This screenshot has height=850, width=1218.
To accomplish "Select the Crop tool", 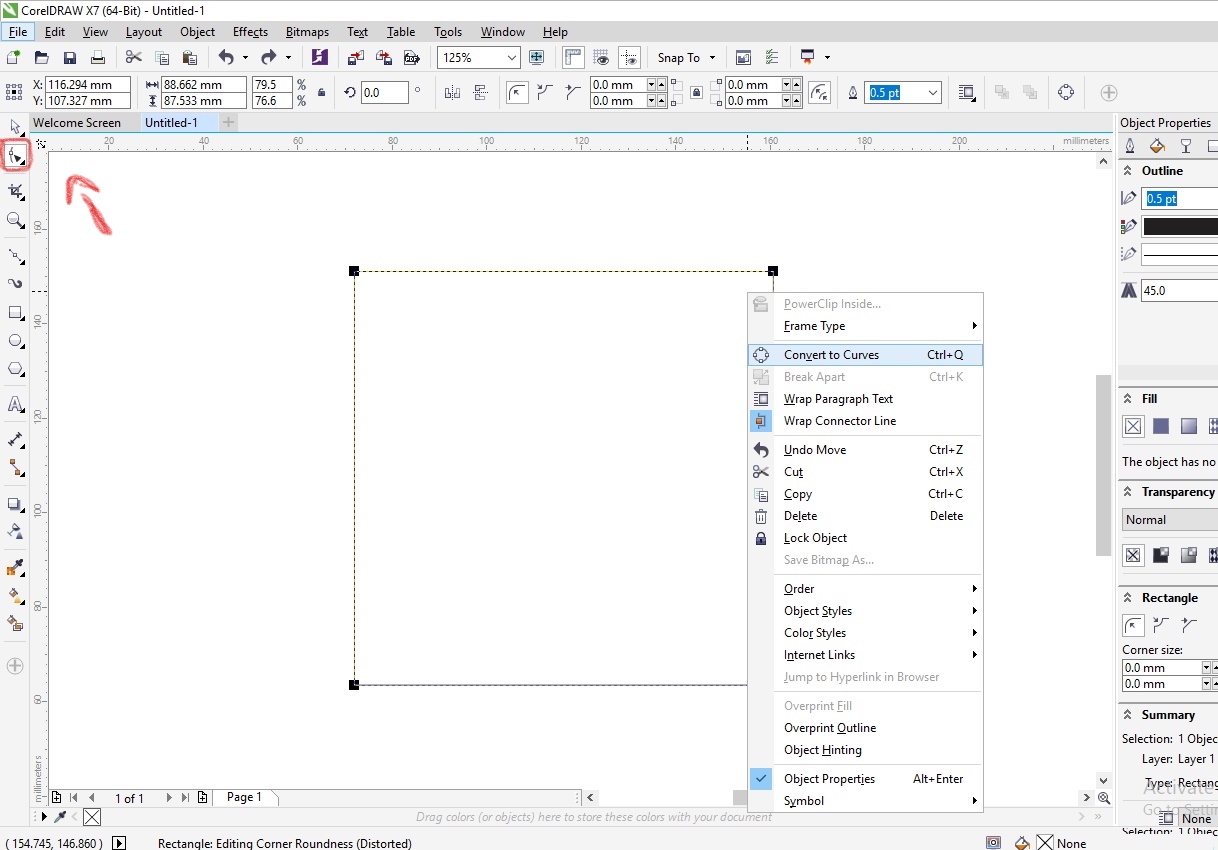I will click(16, 191).
